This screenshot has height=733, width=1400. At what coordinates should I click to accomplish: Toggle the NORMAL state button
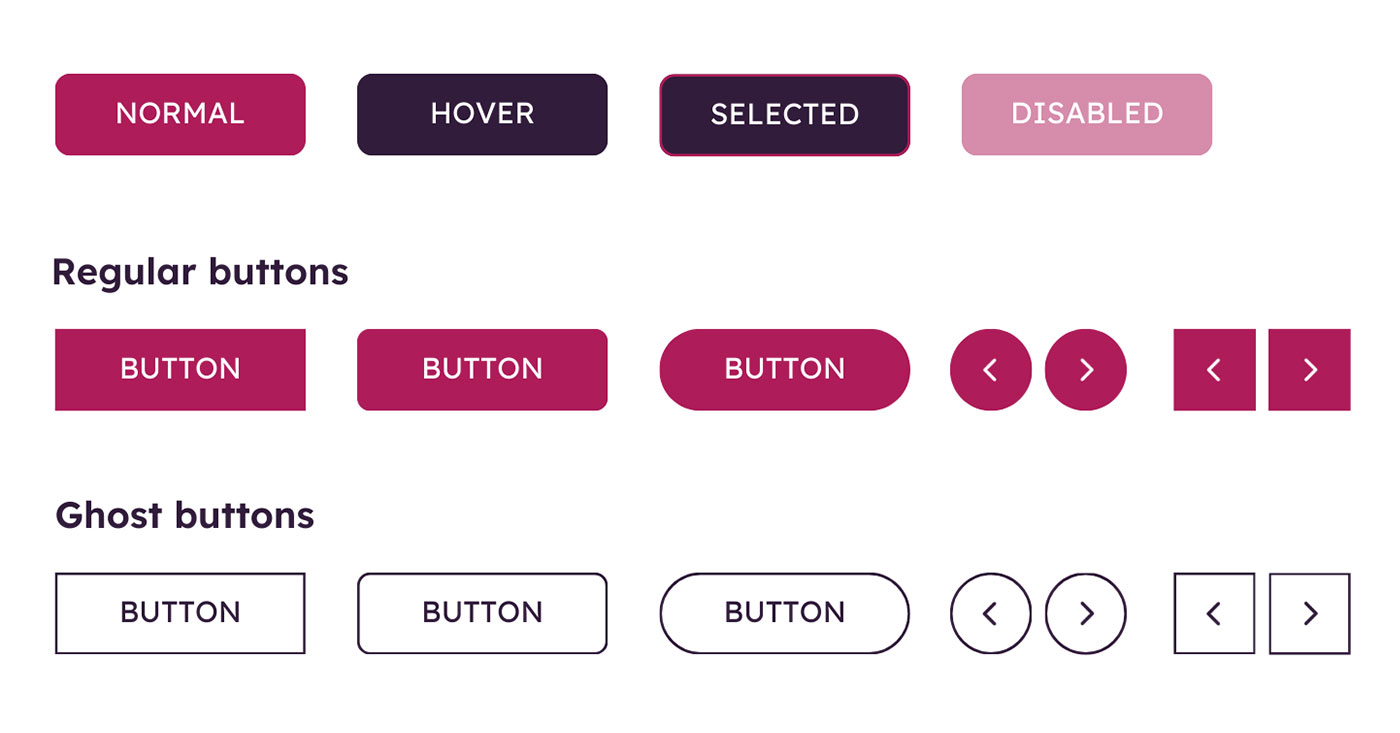(x=180, y=114)
